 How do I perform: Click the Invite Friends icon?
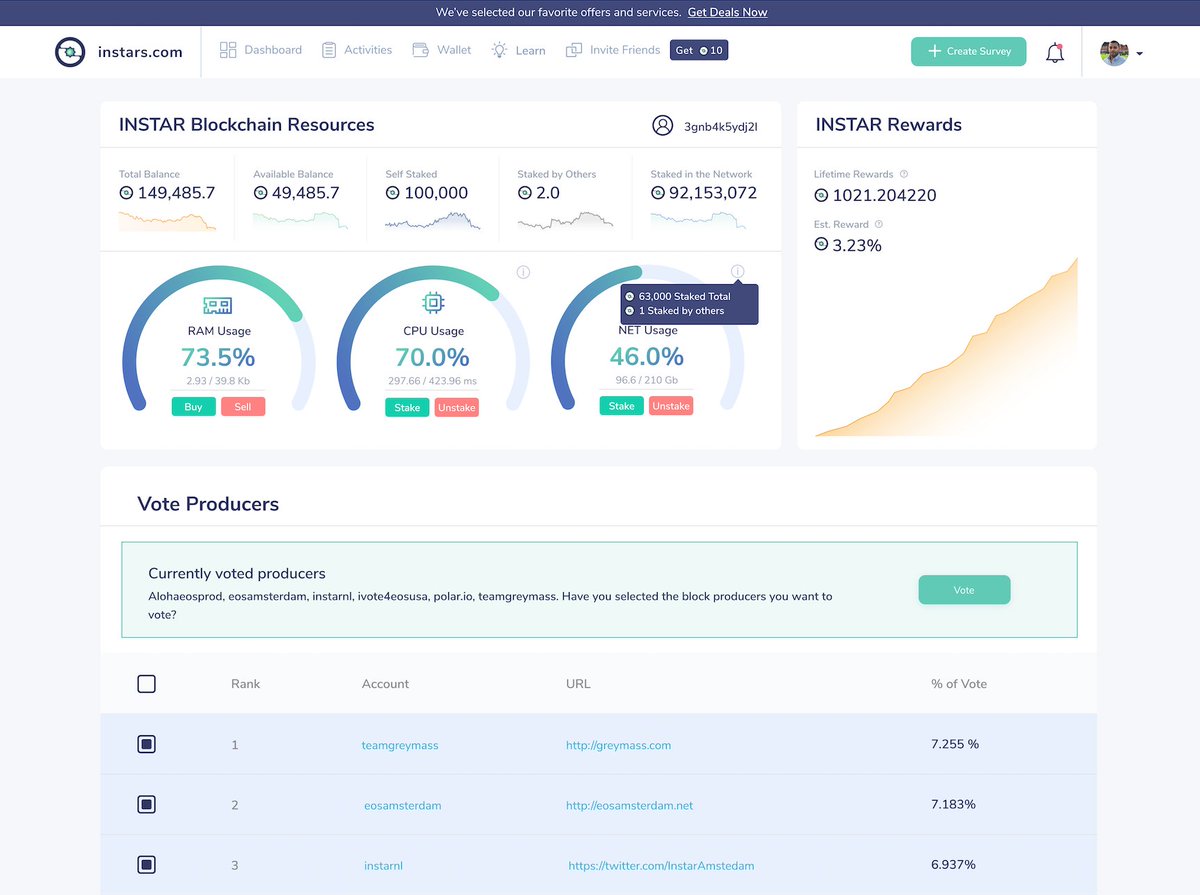click(x=574, y=50)
